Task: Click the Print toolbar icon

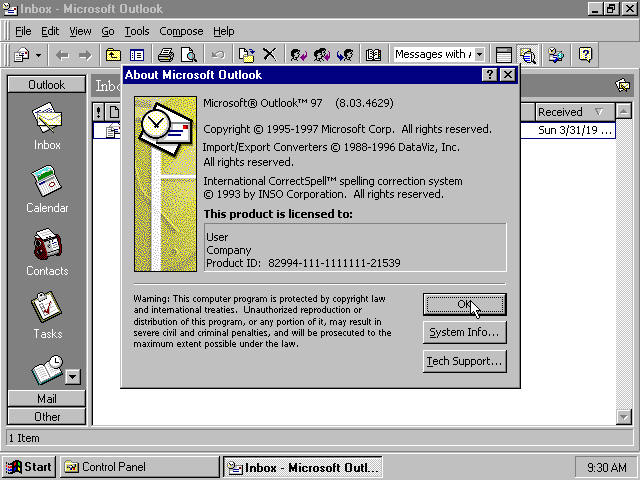Action: [166, 55]
